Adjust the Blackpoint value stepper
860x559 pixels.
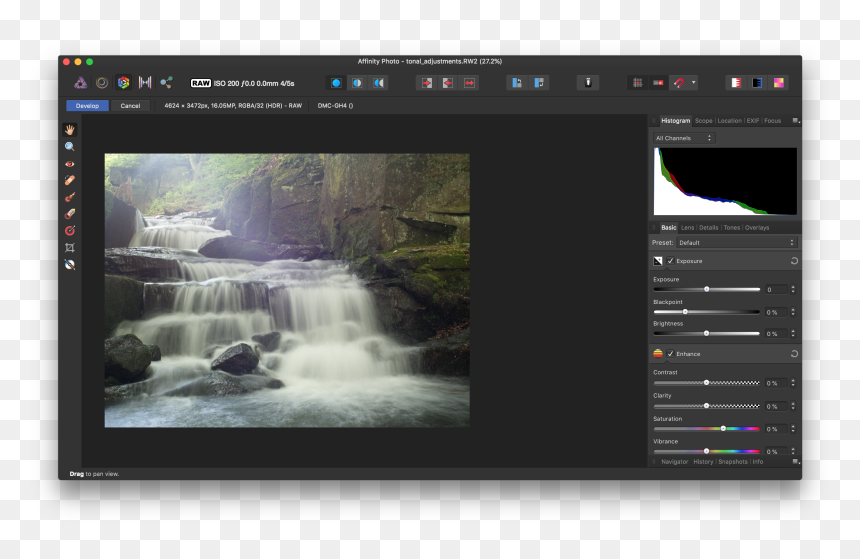coord(793,312)
